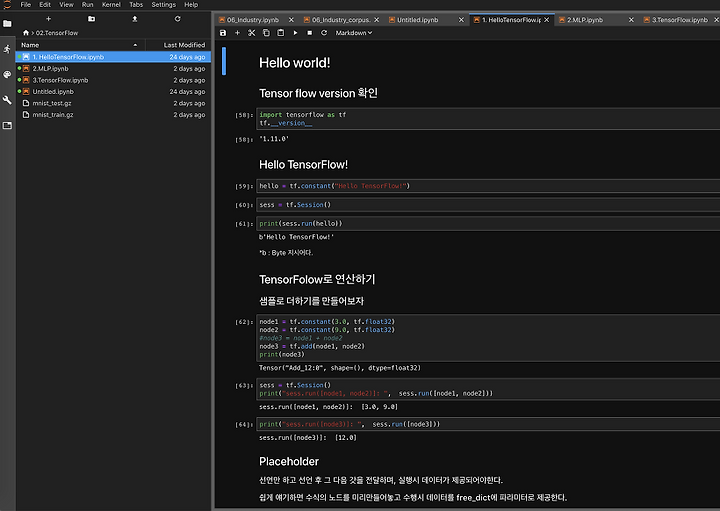Switch to the 06_Industry_corpus tab

click(x=340, y=20)
